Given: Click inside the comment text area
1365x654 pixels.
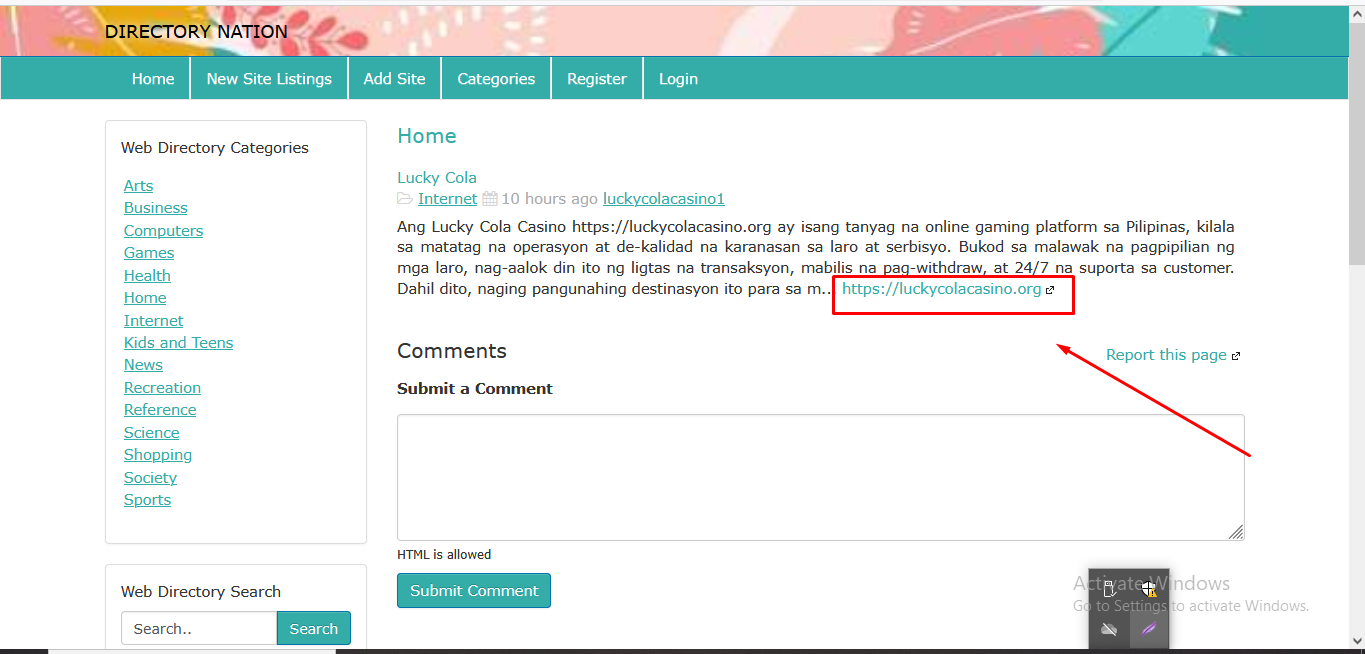Looking at the screenshot, I should tap(820, 477).
